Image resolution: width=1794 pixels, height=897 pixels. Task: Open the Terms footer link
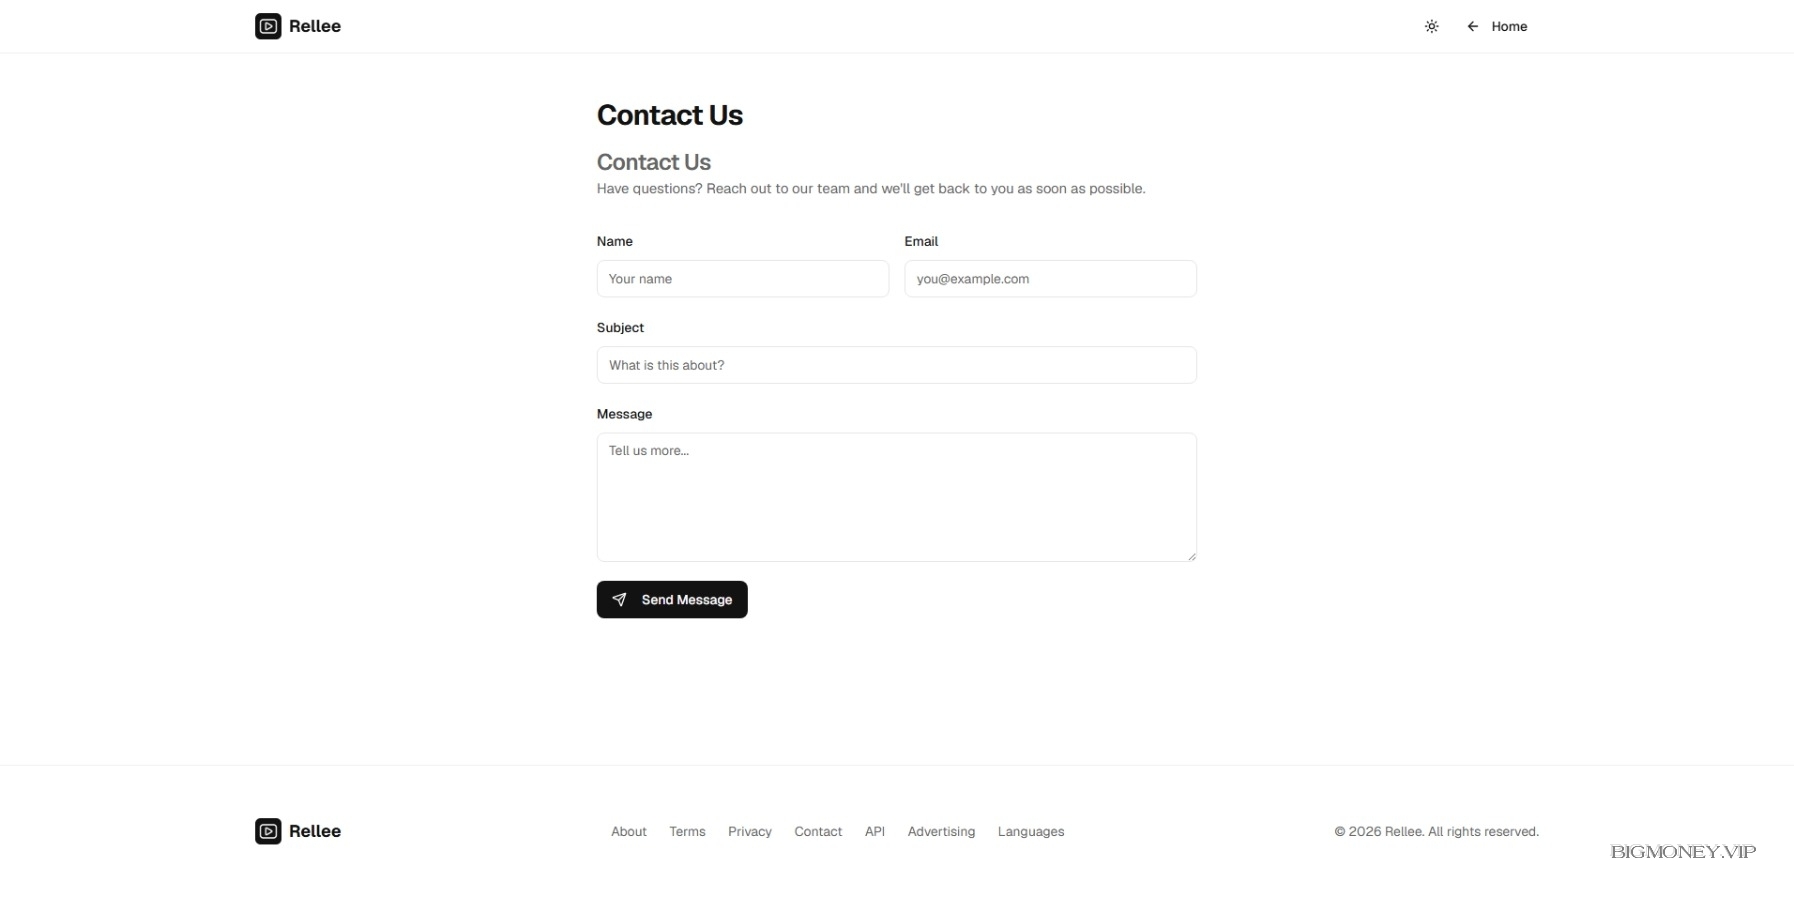coord(687,832)
